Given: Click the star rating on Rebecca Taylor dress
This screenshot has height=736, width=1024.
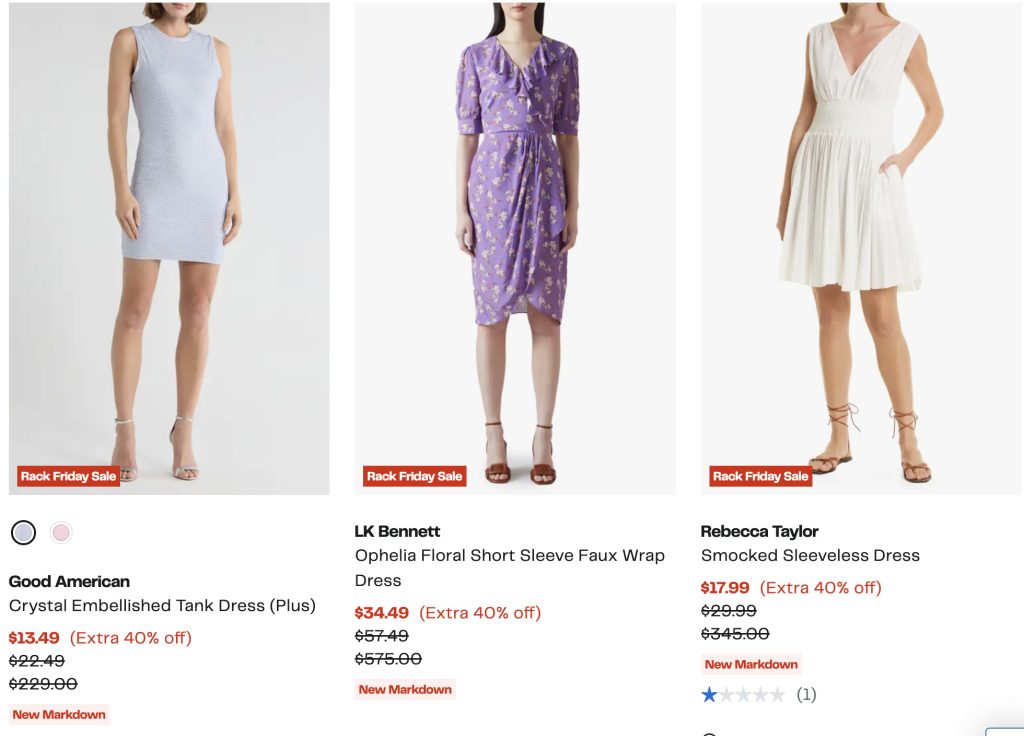Looking at the screenshot, I should [743, 694].
